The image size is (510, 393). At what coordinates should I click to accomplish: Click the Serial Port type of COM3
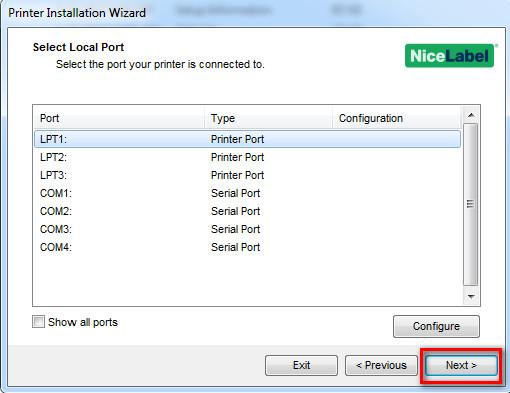point(235,229)
